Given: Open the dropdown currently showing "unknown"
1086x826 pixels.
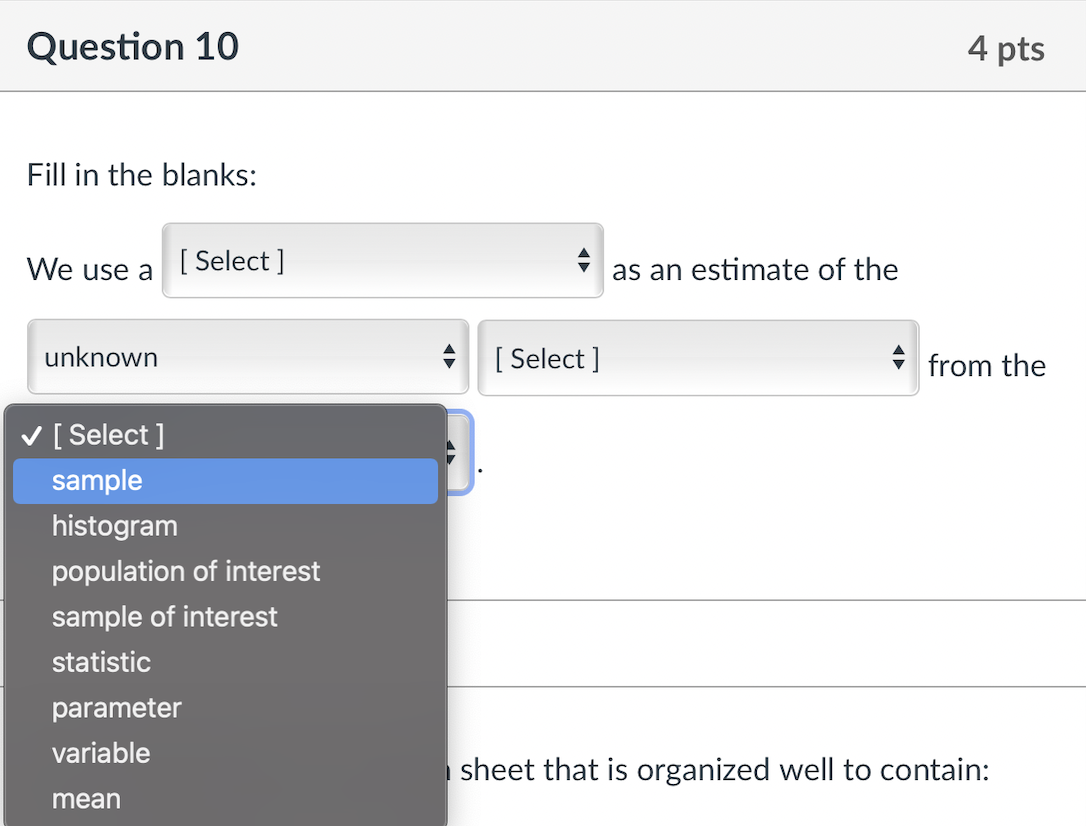Looking at the screenshot, I should pyautogui.click(x=248, y=356).
